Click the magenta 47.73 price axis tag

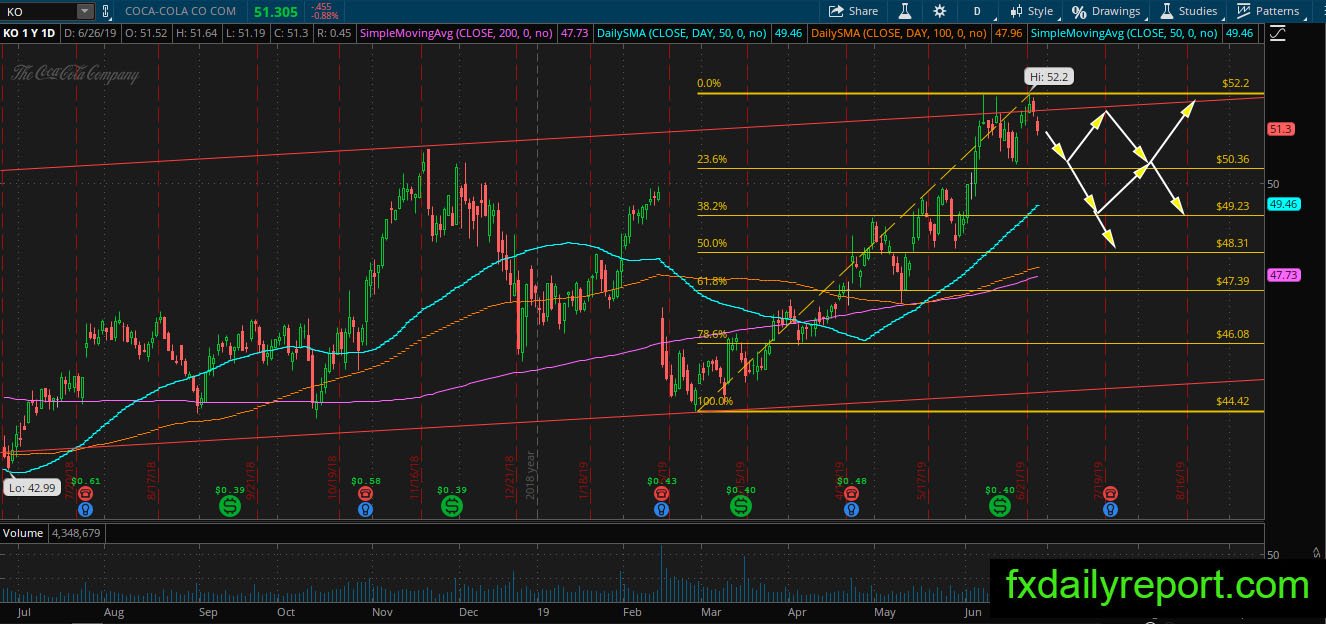(x=1282, y=274)
